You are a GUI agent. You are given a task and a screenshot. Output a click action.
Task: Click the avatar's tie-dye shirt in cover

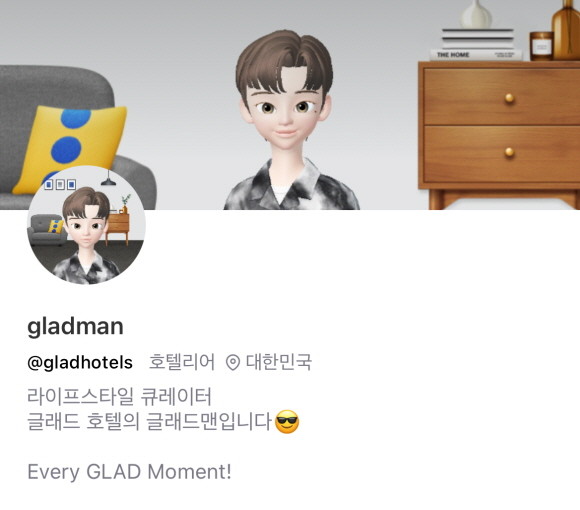coord(292,185)
